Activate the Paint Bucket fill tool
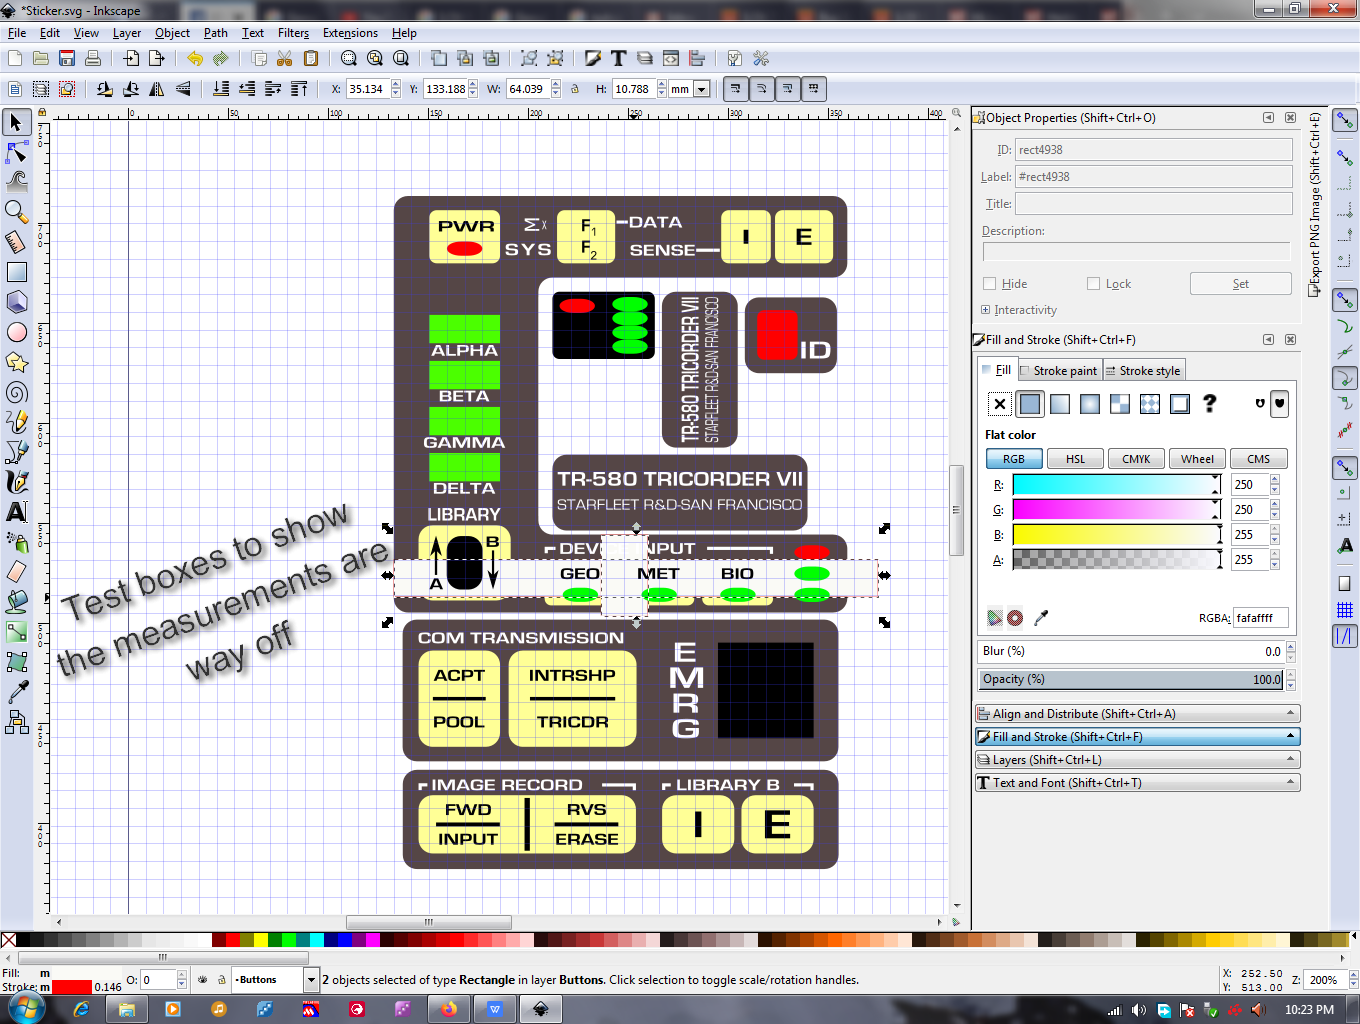The image size is (1360, 1024). (16, 602)
